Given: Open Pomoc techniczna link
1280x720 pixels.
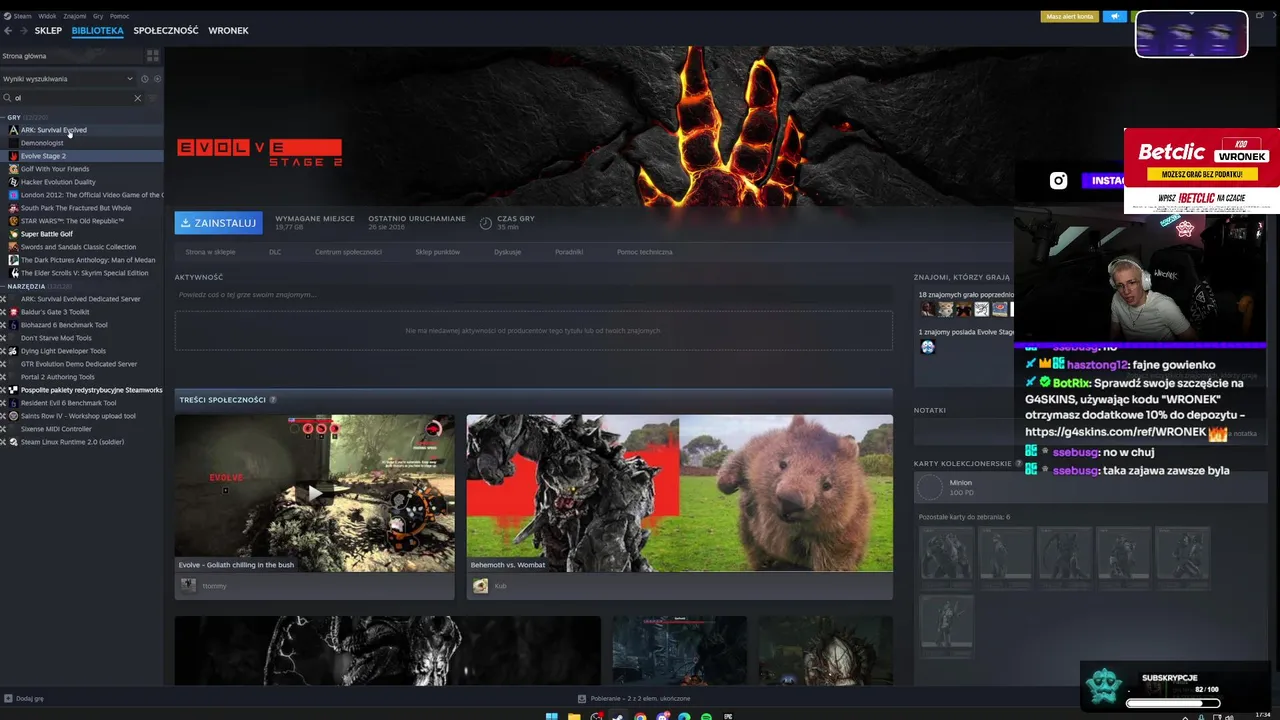Looking at the screenshot, I should (645, 252).
